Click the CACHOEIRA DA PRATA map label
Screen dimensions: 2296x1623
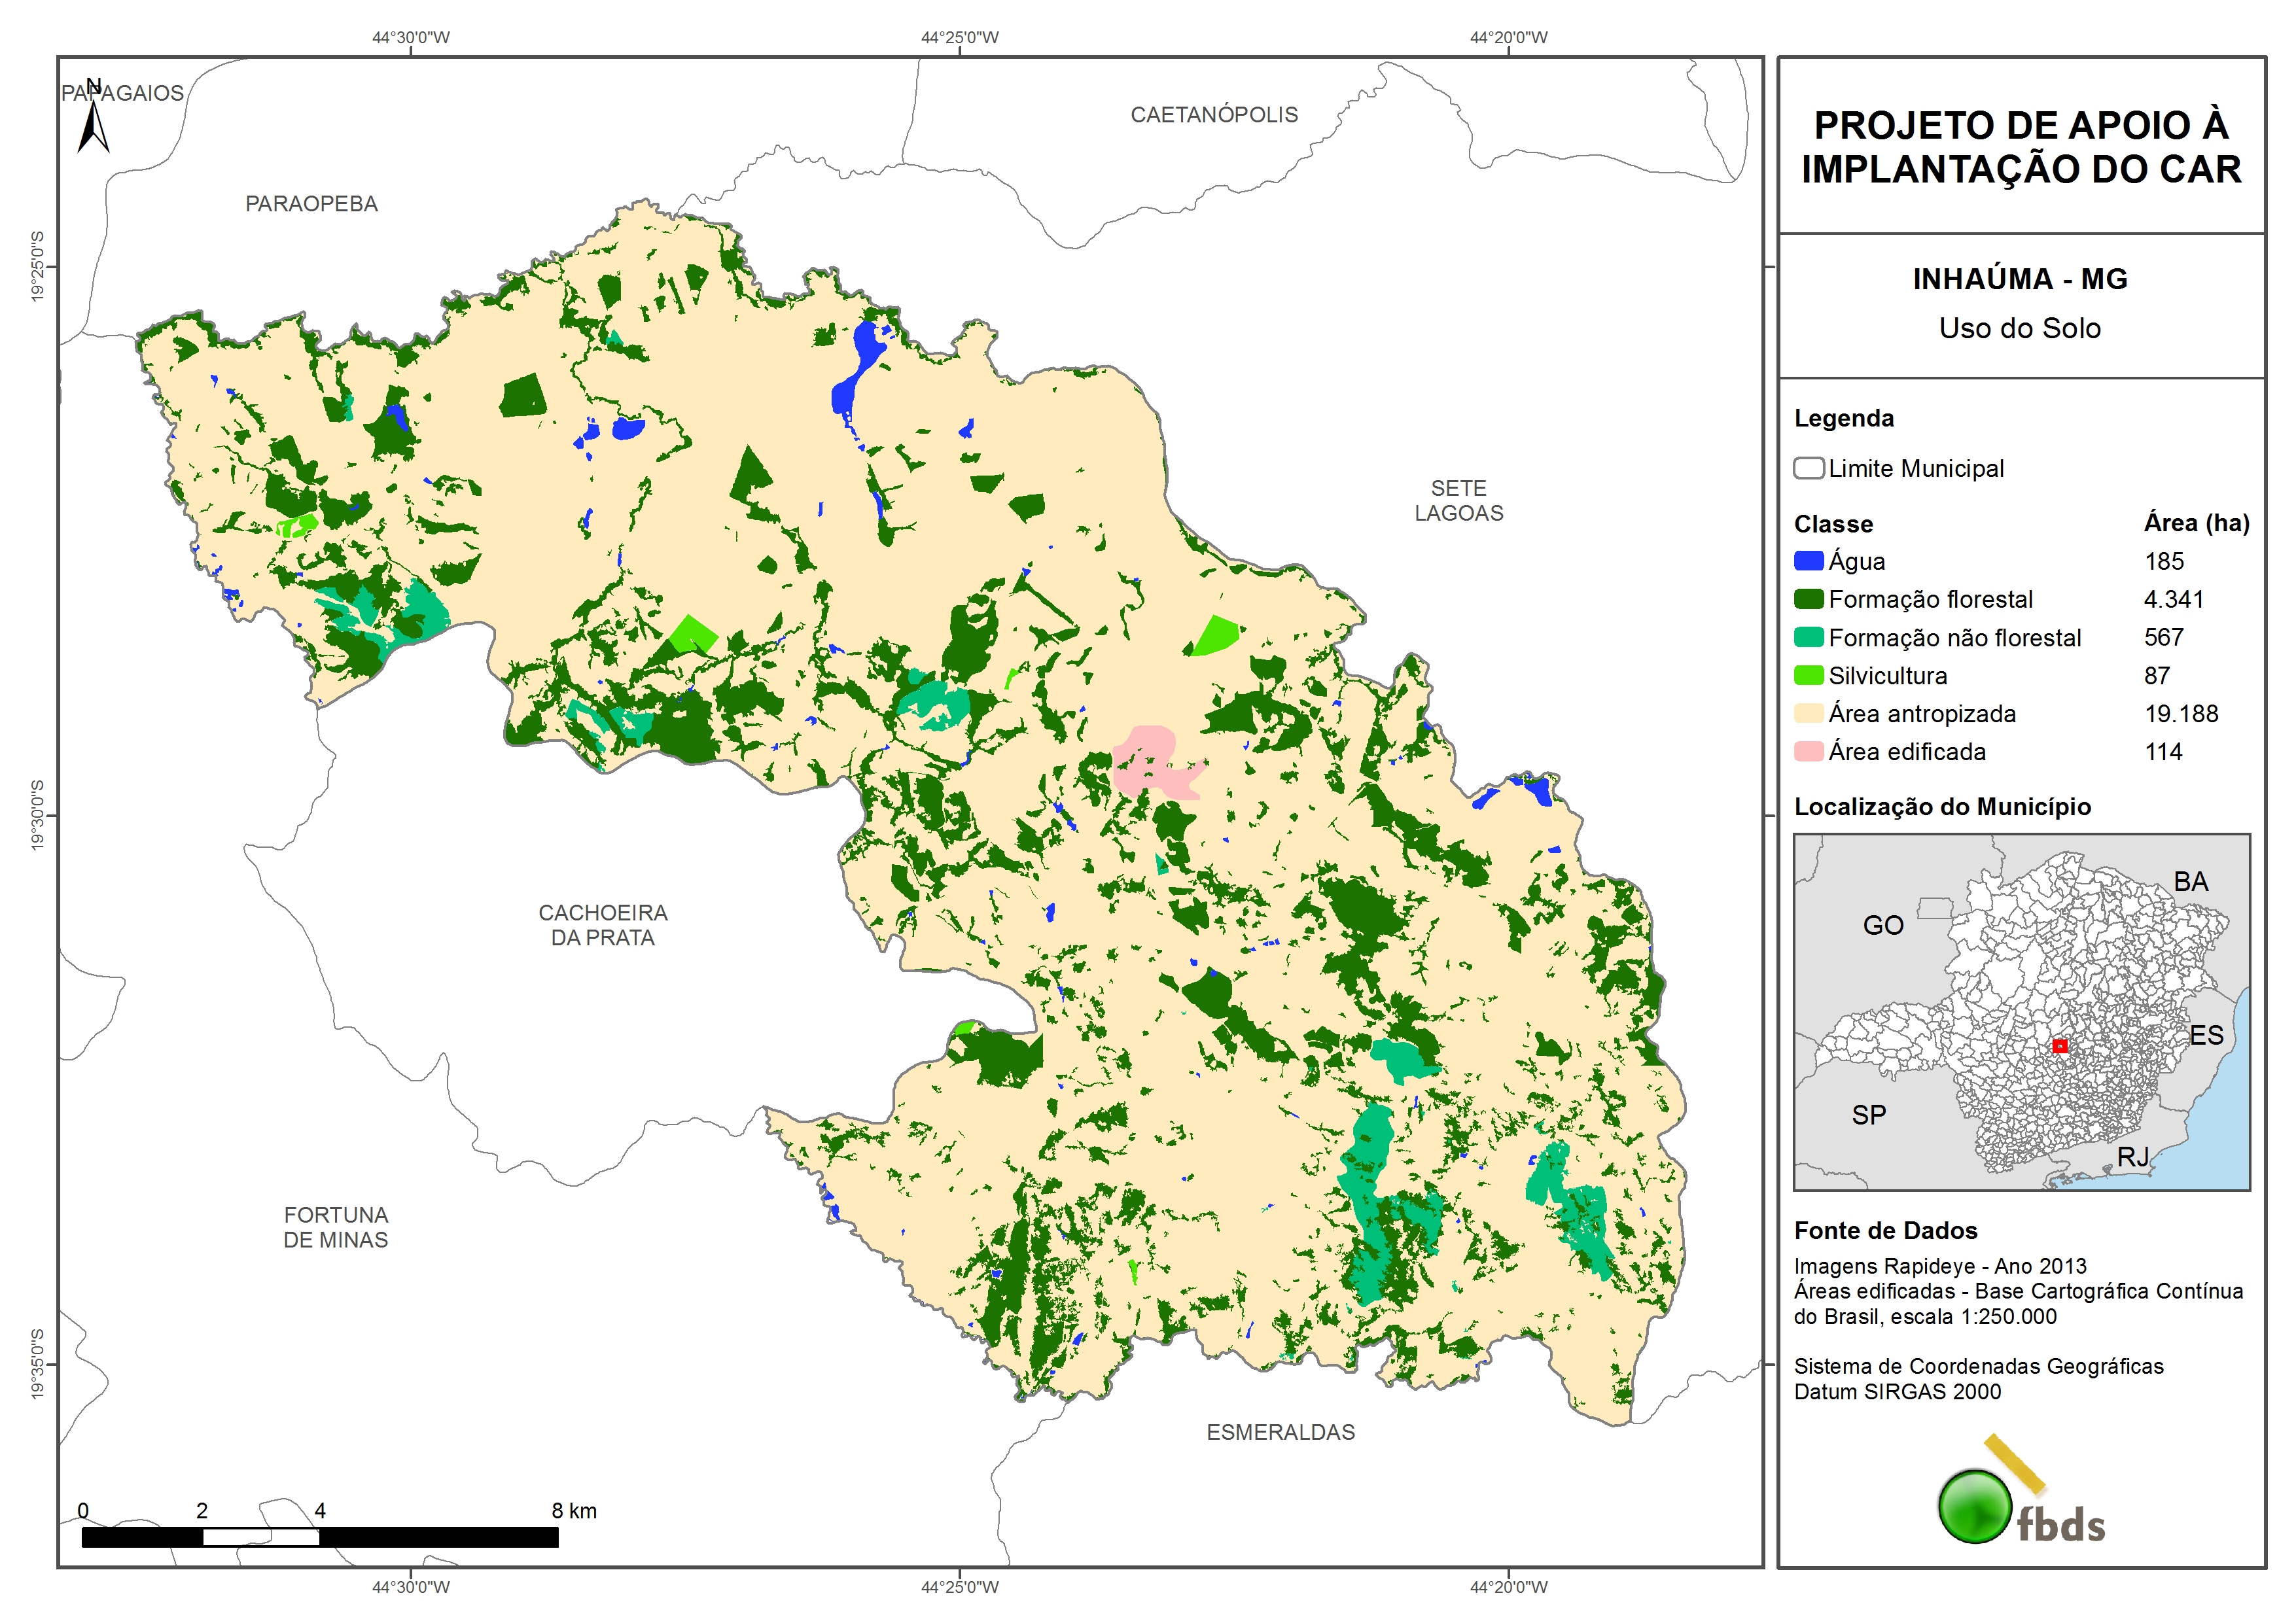[602, 925]
